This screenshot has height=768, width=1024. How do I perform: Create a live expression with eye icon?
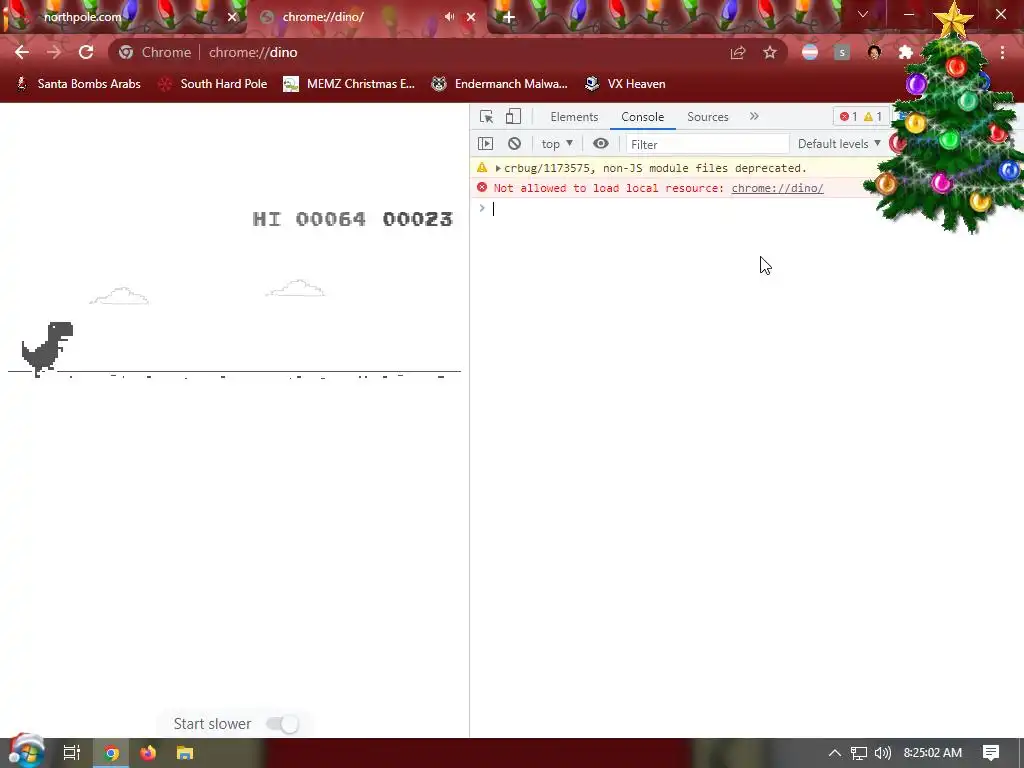point(601,144)
